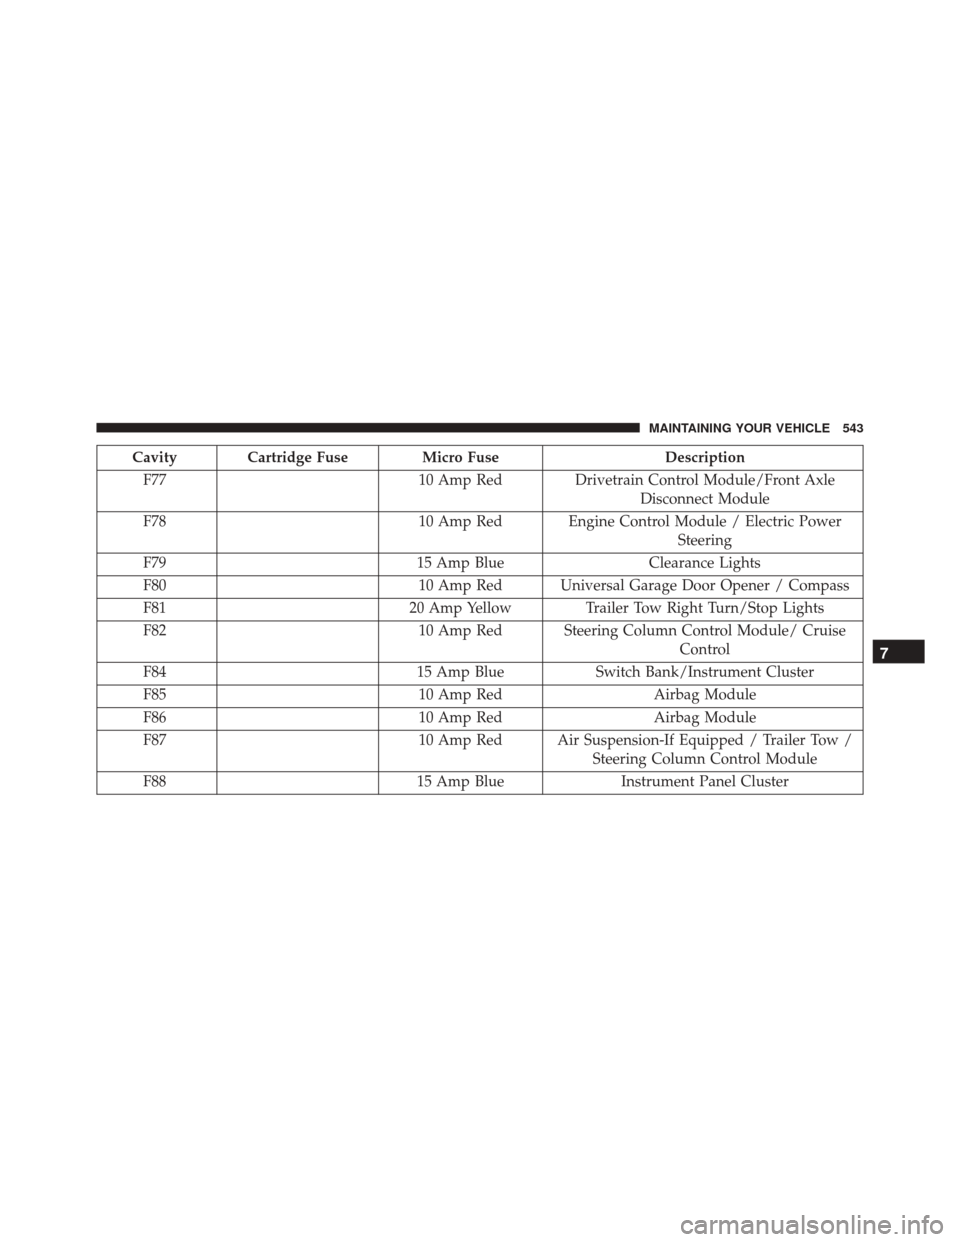The height and width of the screenshot is (1242, 960).
Task: Select cavity cell F77
Action: point(155,480)
